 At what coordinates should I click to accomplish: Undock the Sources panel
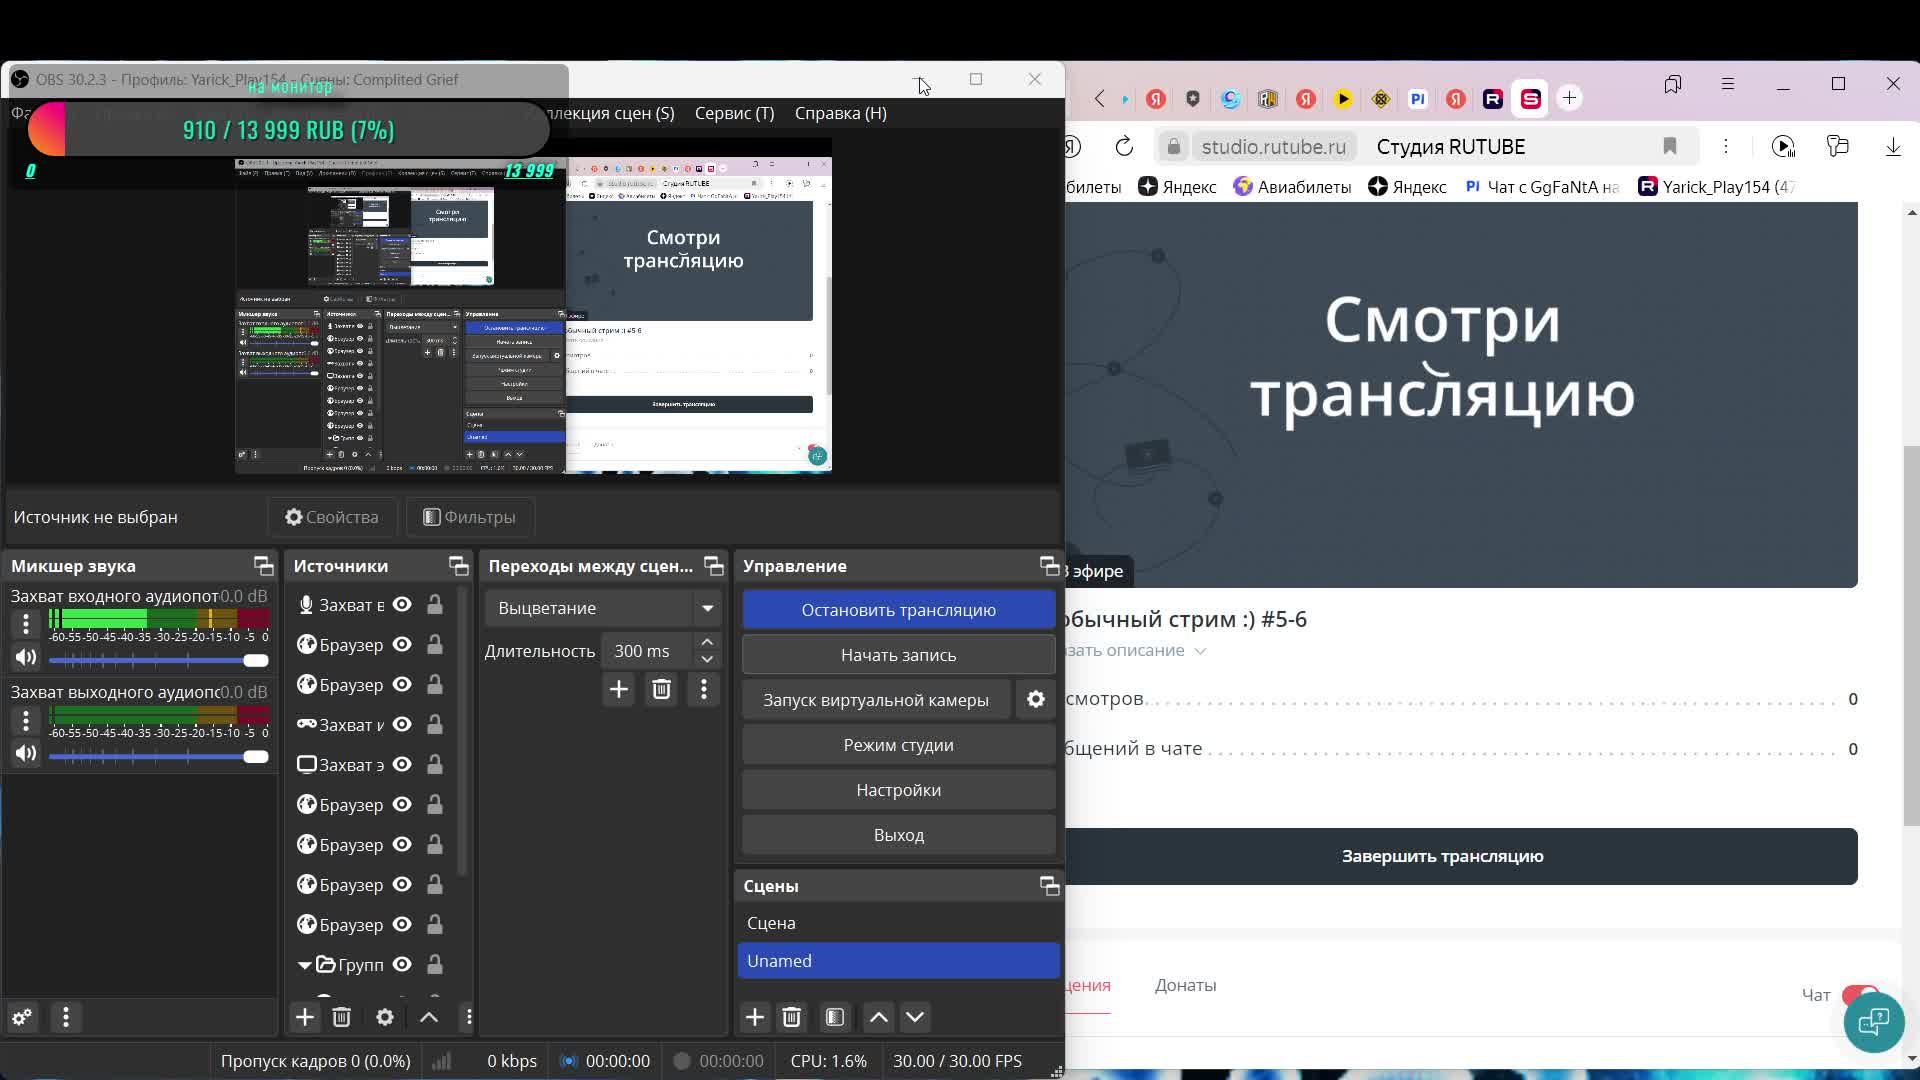[458, 566]
